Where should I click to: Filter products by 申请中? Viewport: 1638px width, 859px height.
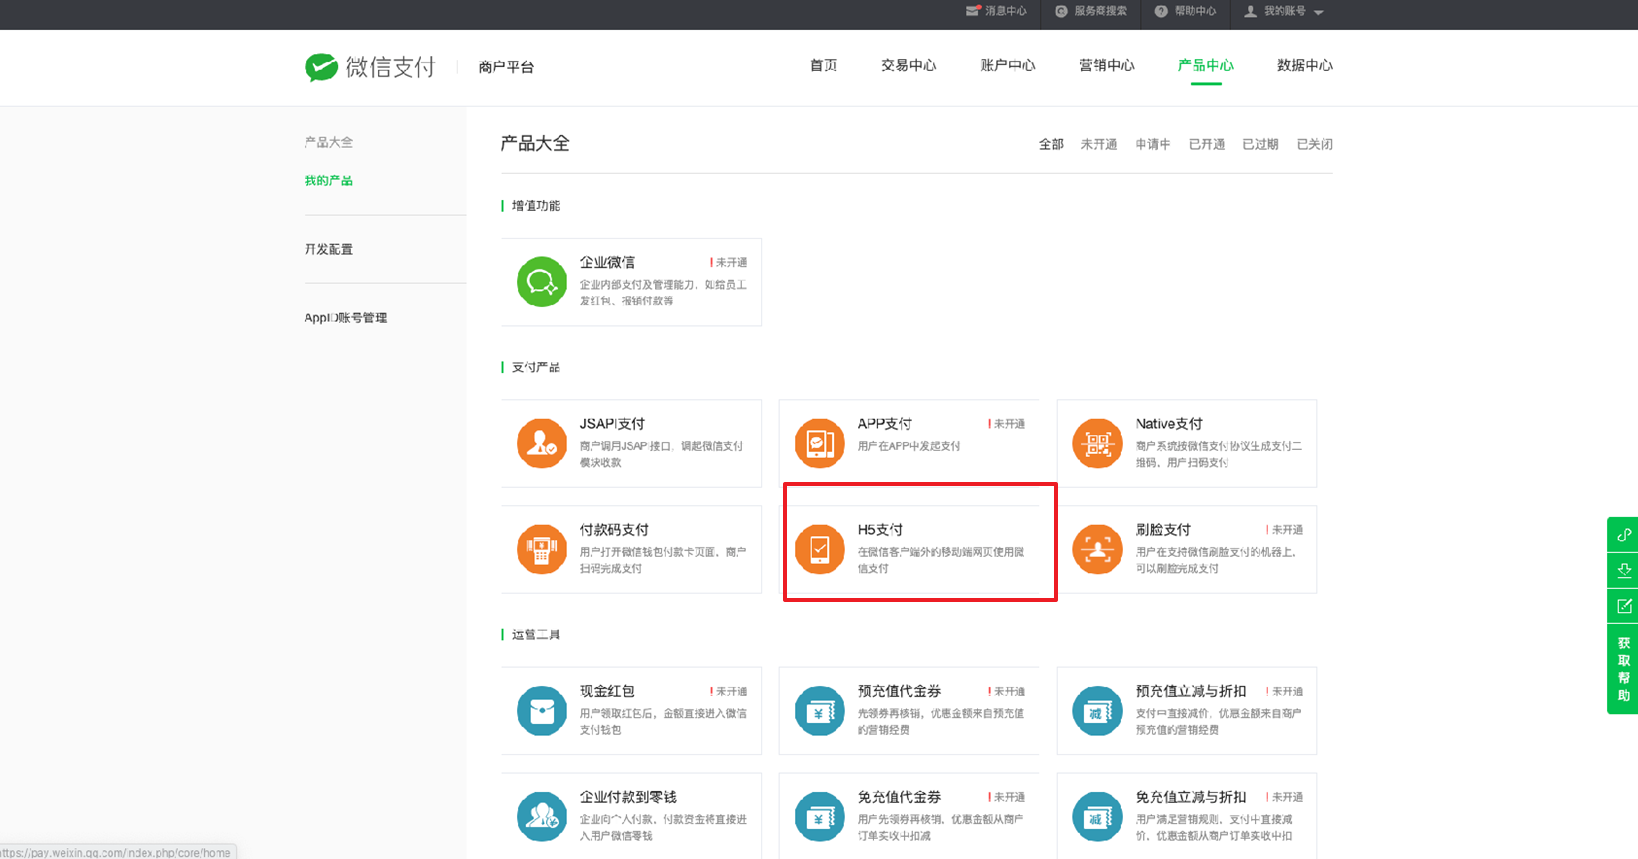click(1152, 144)
